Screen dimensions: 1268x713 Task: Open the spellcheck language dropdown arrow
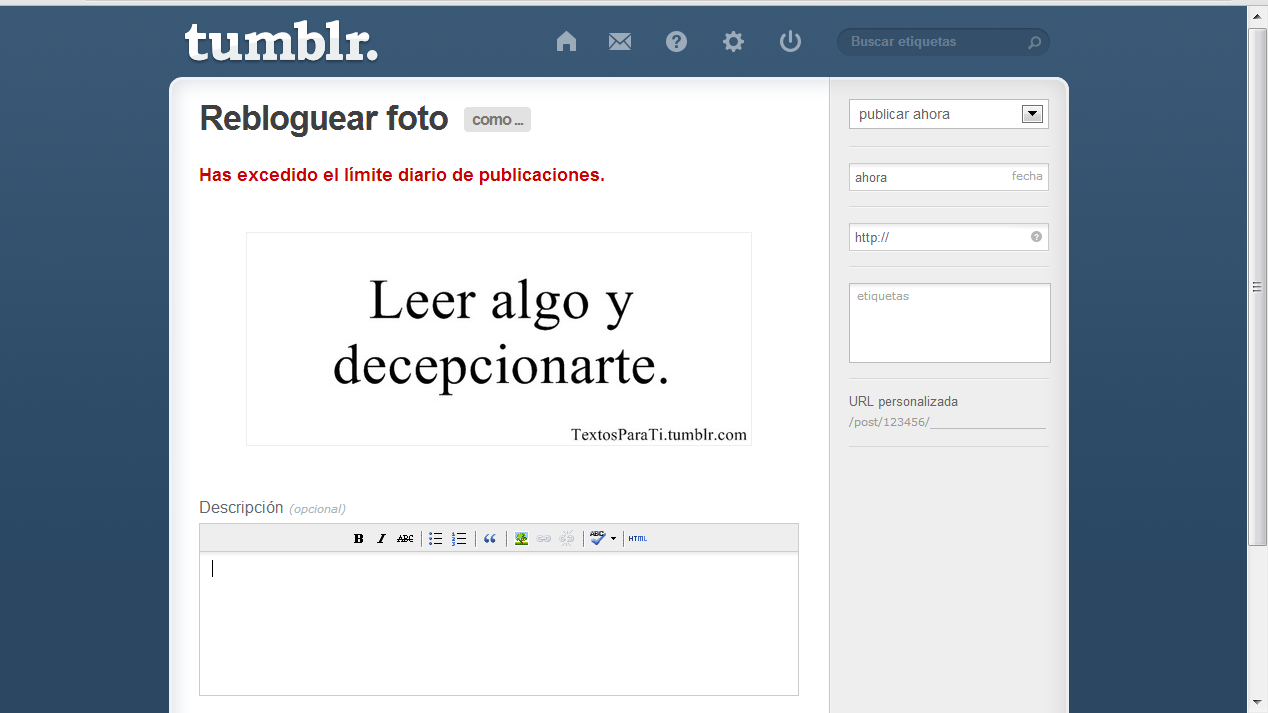point(613,539)
